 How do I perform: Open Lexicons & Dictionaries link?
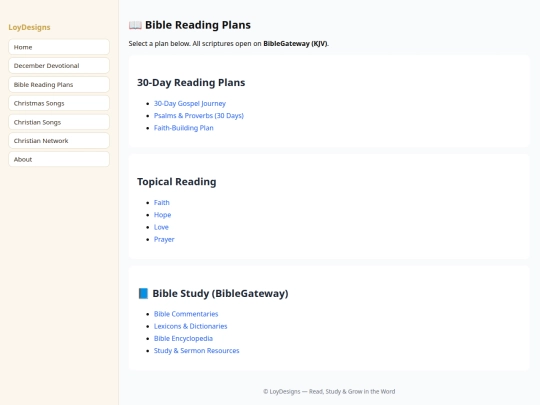pos(190,326)
